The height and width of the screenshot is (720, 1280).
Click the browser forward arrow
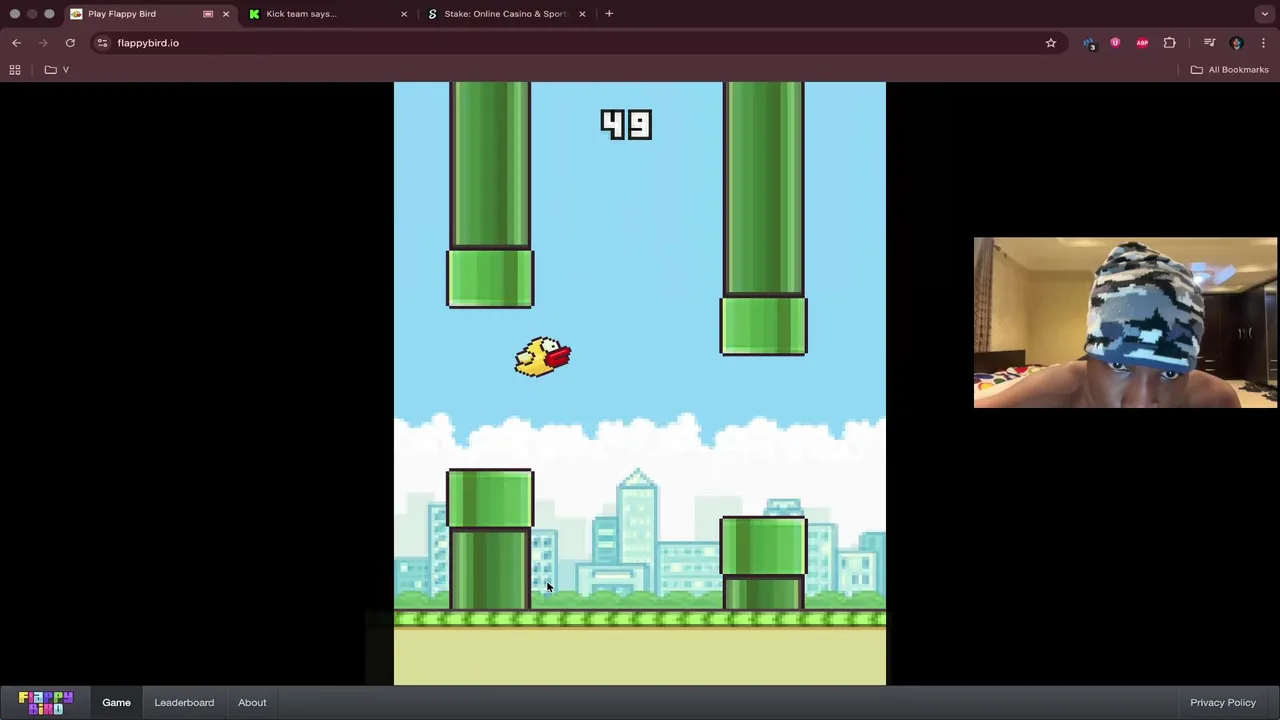point(43,43)
